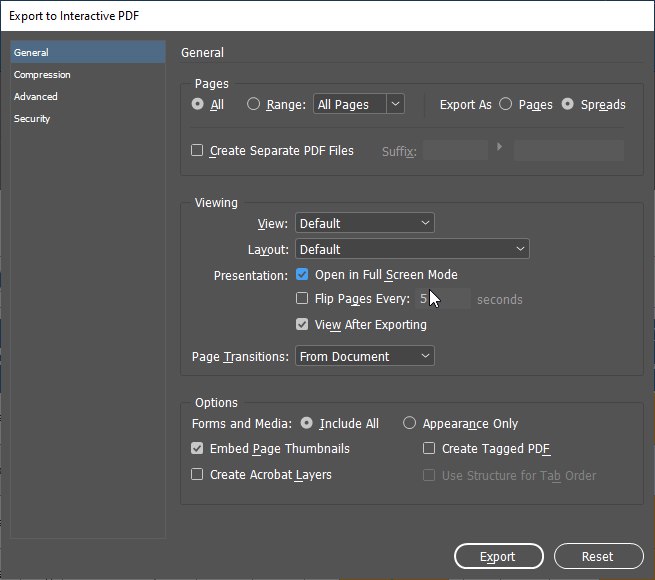Viewport: 655px width, 580px height.
Task: Open the Security settings section
Action: (x=32, y=119)
